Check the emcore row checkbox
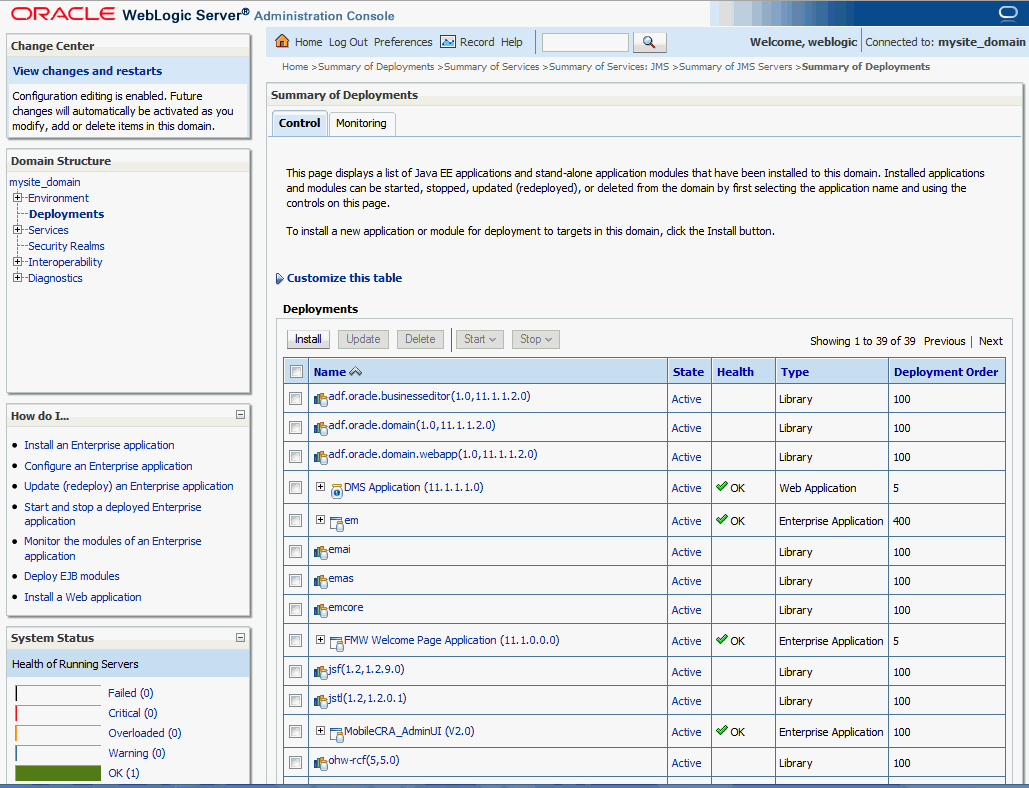The width and height of the screenshot is (1029, 788). tap(295, 609)
